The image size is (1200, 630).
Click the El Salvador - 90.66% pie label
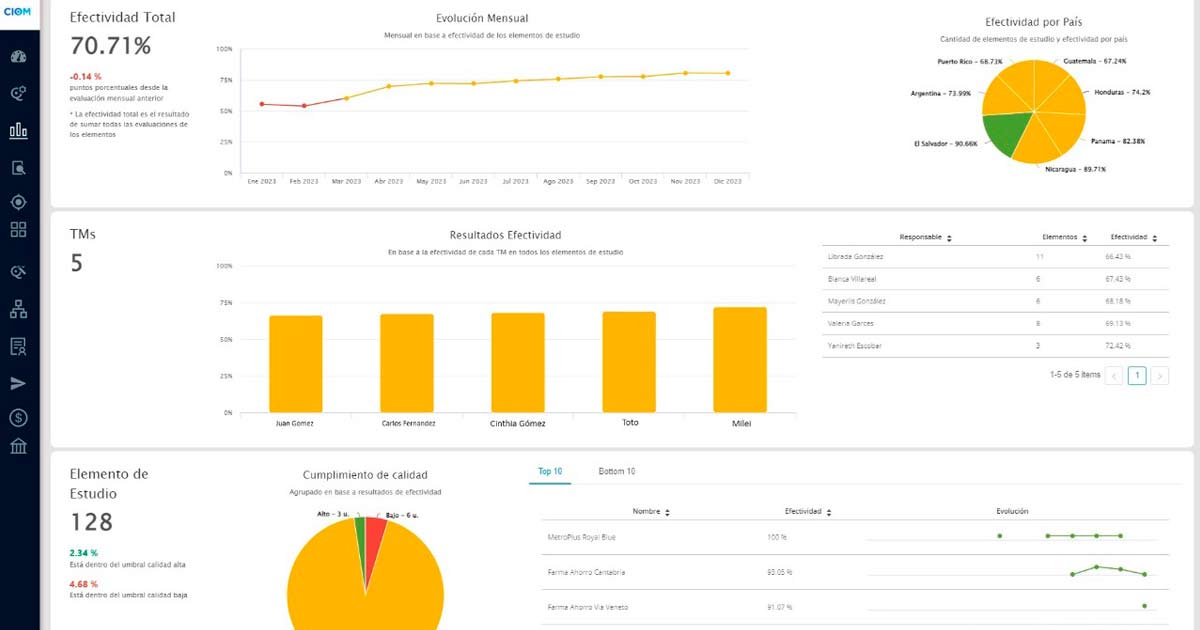point(946,143)
